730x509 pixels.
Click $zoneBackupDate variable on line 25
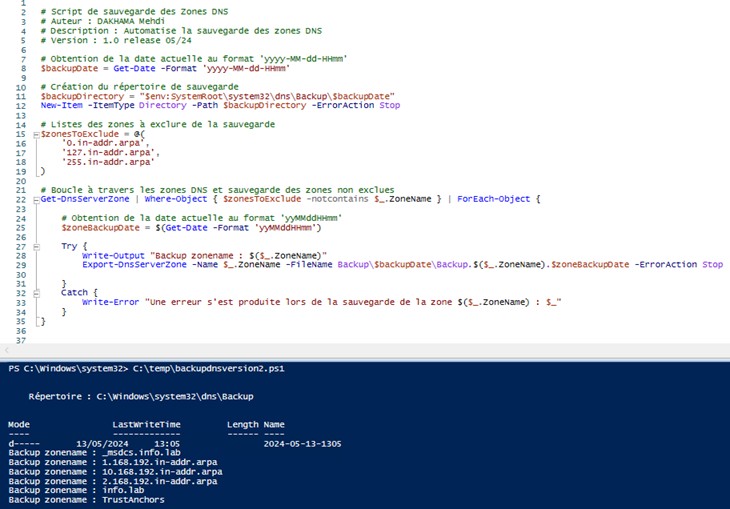[x=100, y=228]
